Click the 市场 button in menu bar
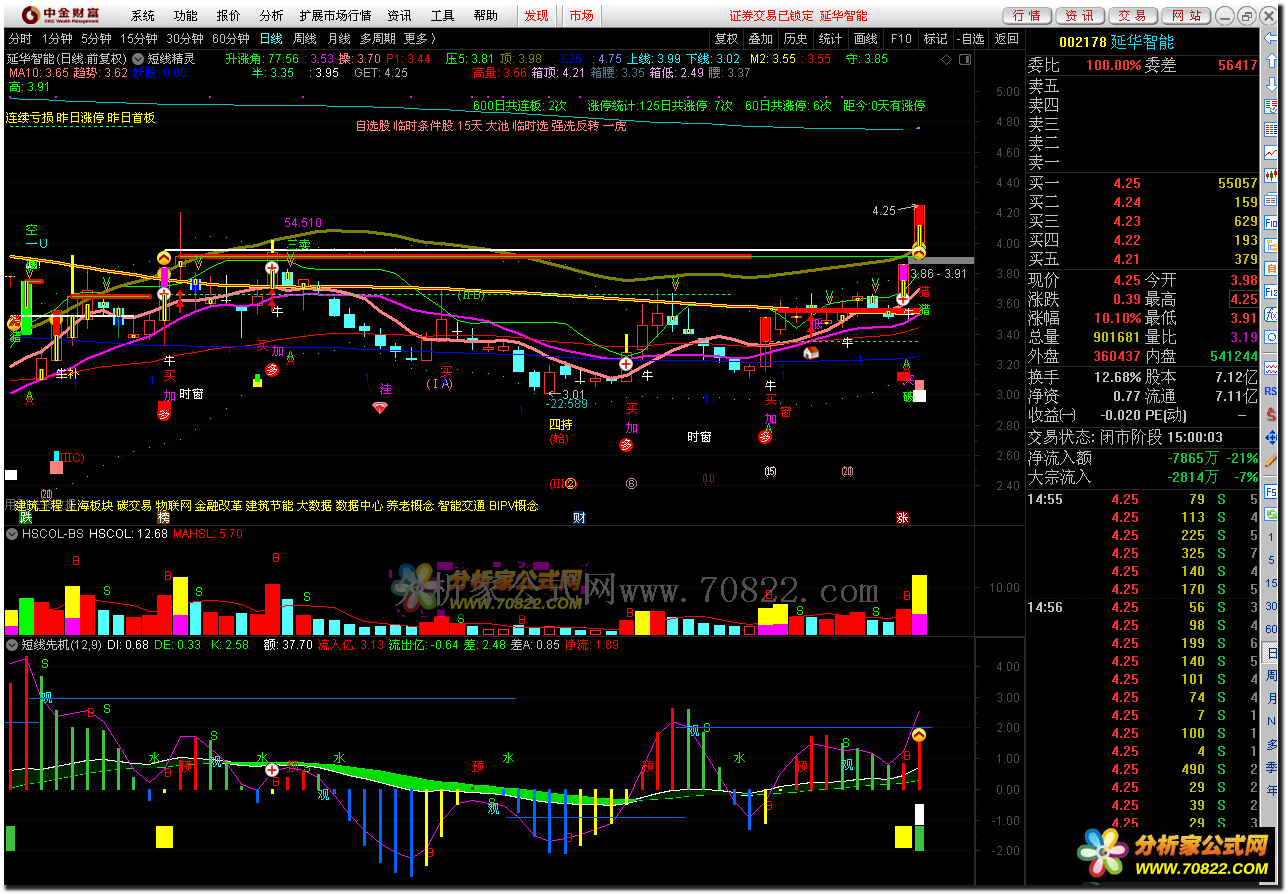The height and width of the screenshot is (894, 1288). pyautogui.click(x=581, y=16)
